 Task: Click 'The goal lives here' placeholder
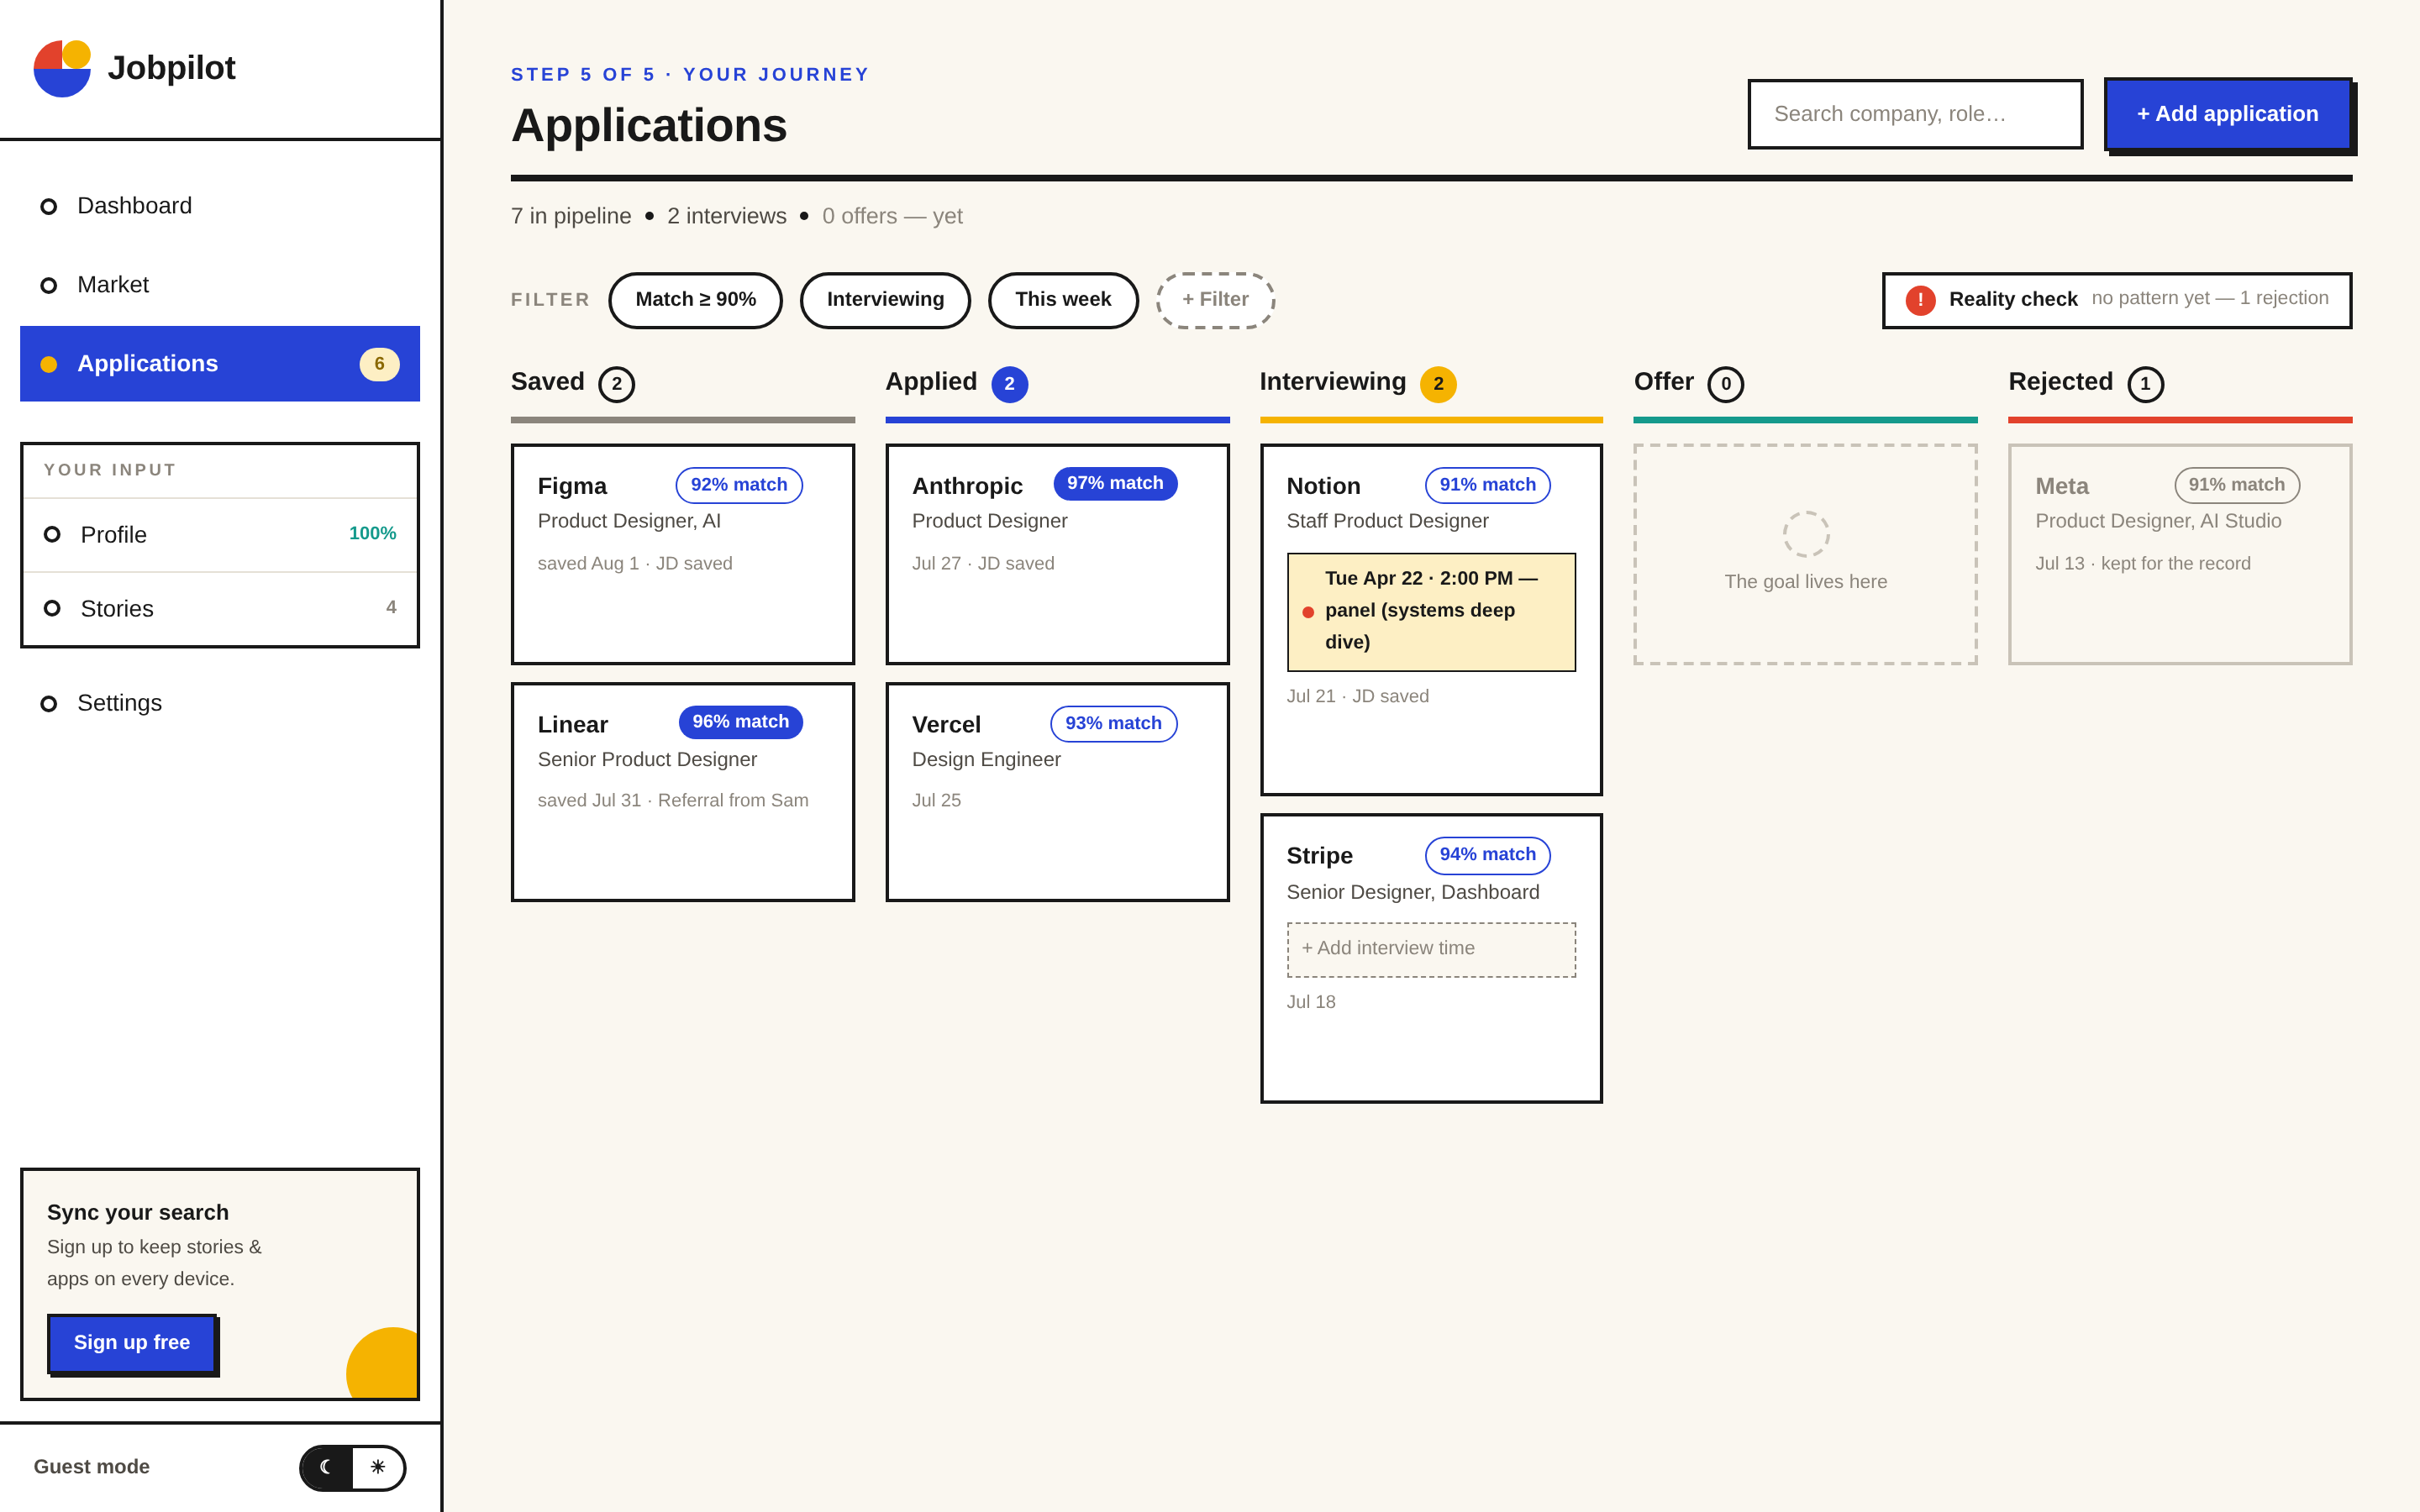(x=1806, y=582)
